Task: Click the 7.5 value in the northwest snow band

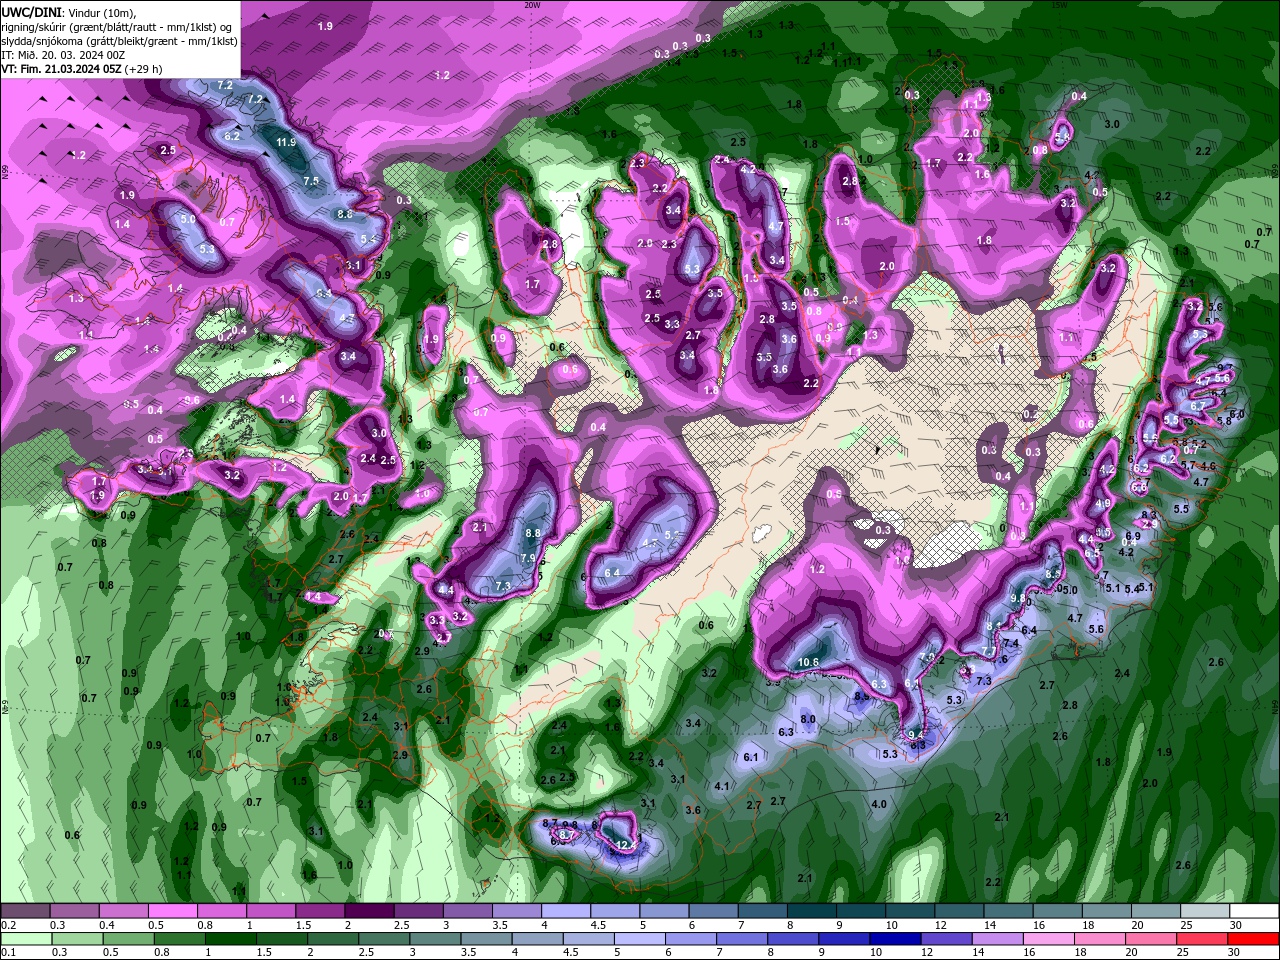Action: click(311, 181)
